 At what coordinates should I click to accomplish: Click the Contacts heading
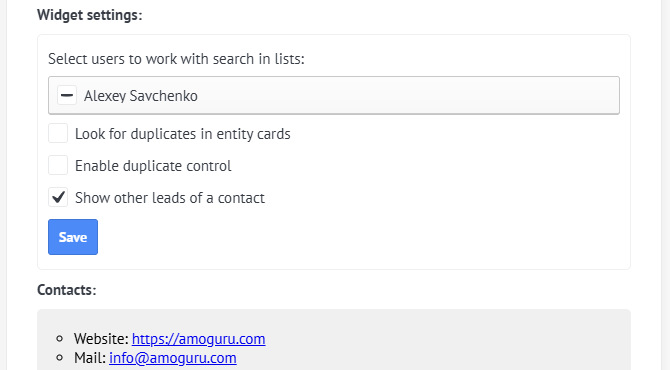click(67, 290)
